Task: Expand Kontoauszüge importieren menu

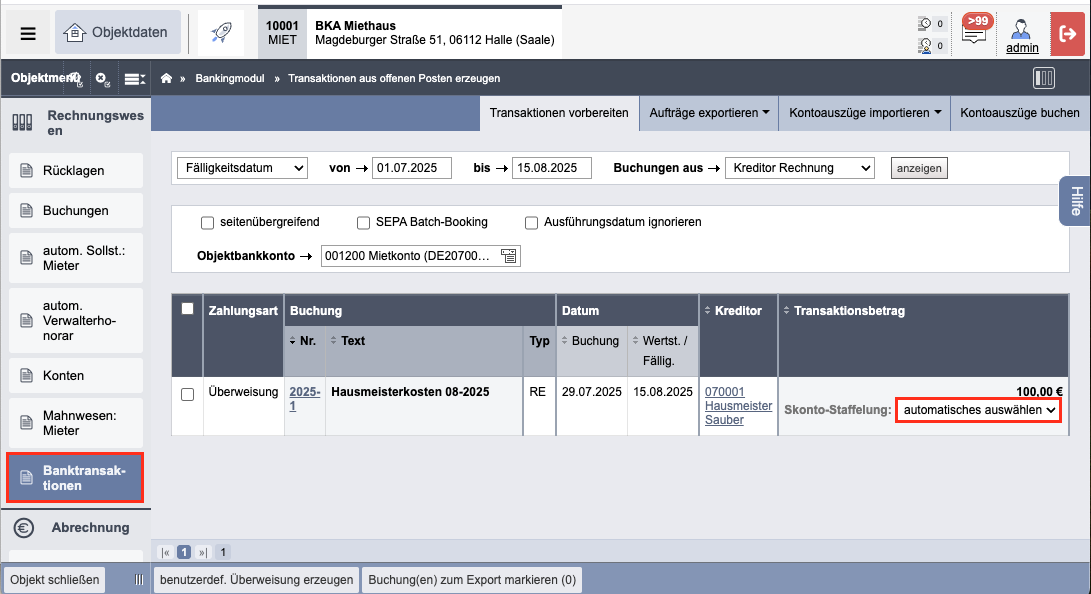Action: click(864, 113)
